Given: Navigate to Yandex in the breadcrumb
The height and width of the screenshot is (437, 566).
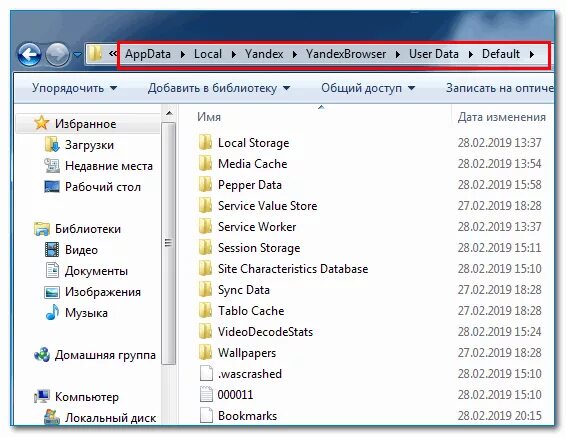Looking at the screenshot, I should (264, 54).
